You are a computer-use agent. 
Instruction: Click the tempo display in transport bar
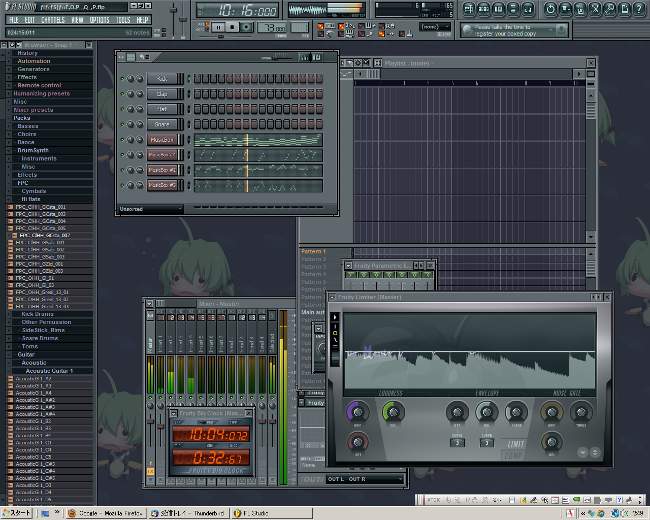[272, 28]
